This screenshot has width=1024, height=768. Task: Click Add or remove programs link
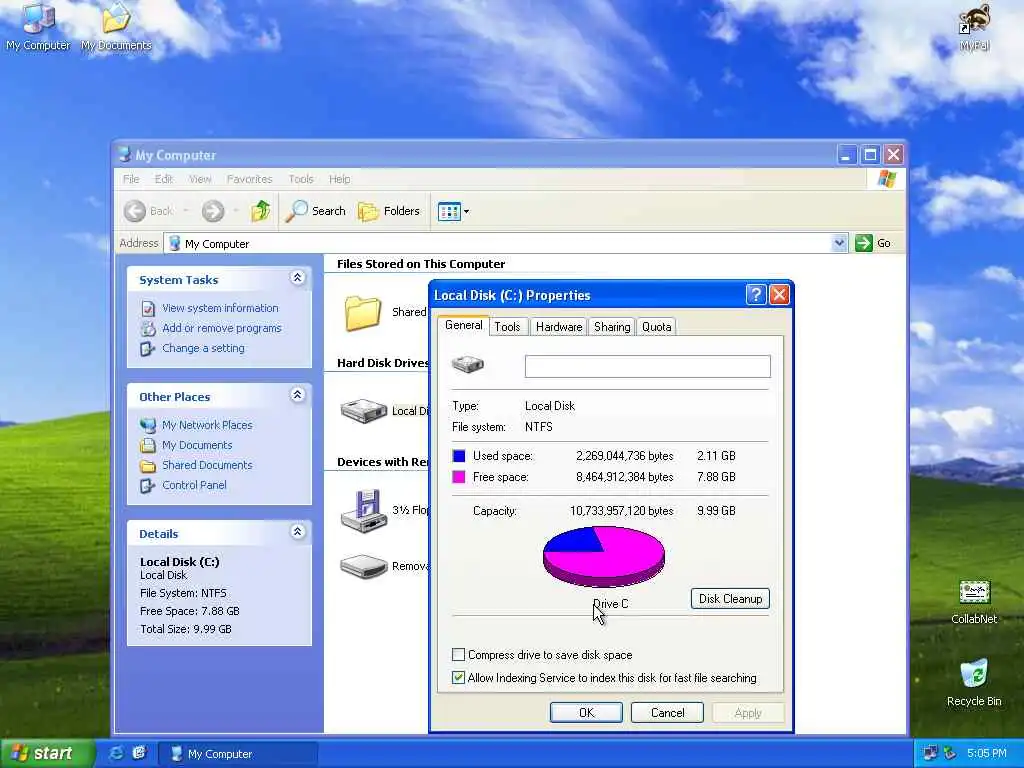pyautogui.click(x=221, y=328)
